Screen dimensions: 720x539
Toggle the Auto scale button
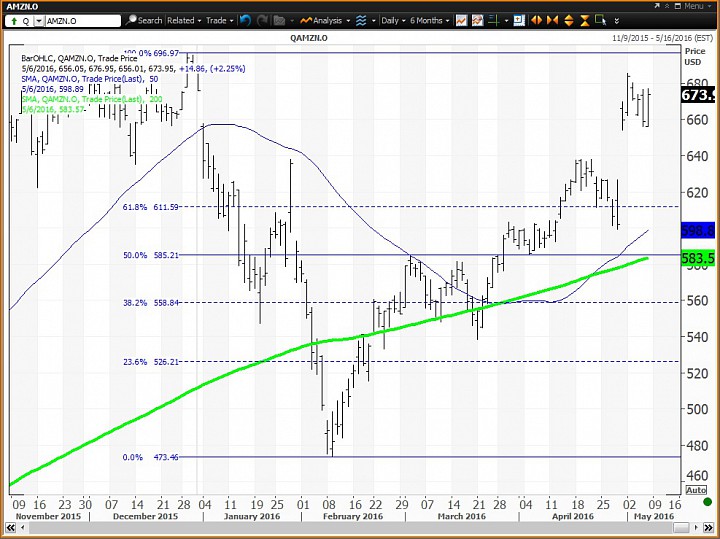pos(696,490)
